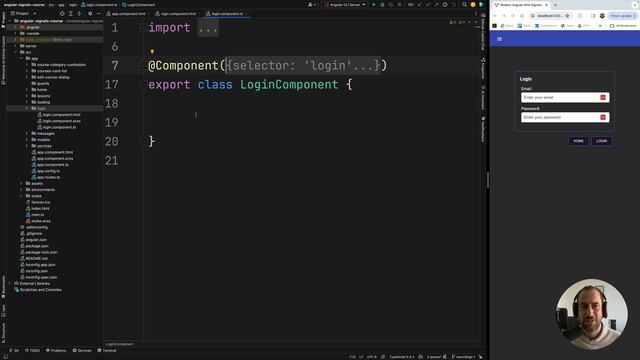Open the TODO tool window
The height and width of the screenshot is (360, 640).
point(32,350)
